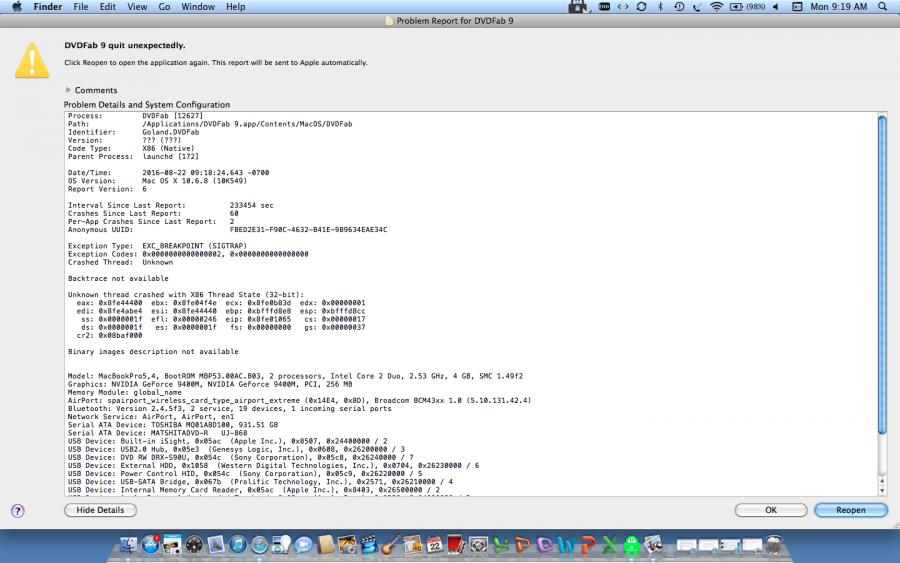This screenshot has width=900, height=563.
Task: Open App Store from the Dock
Action: pyautogui.click(x=150, y=545)
